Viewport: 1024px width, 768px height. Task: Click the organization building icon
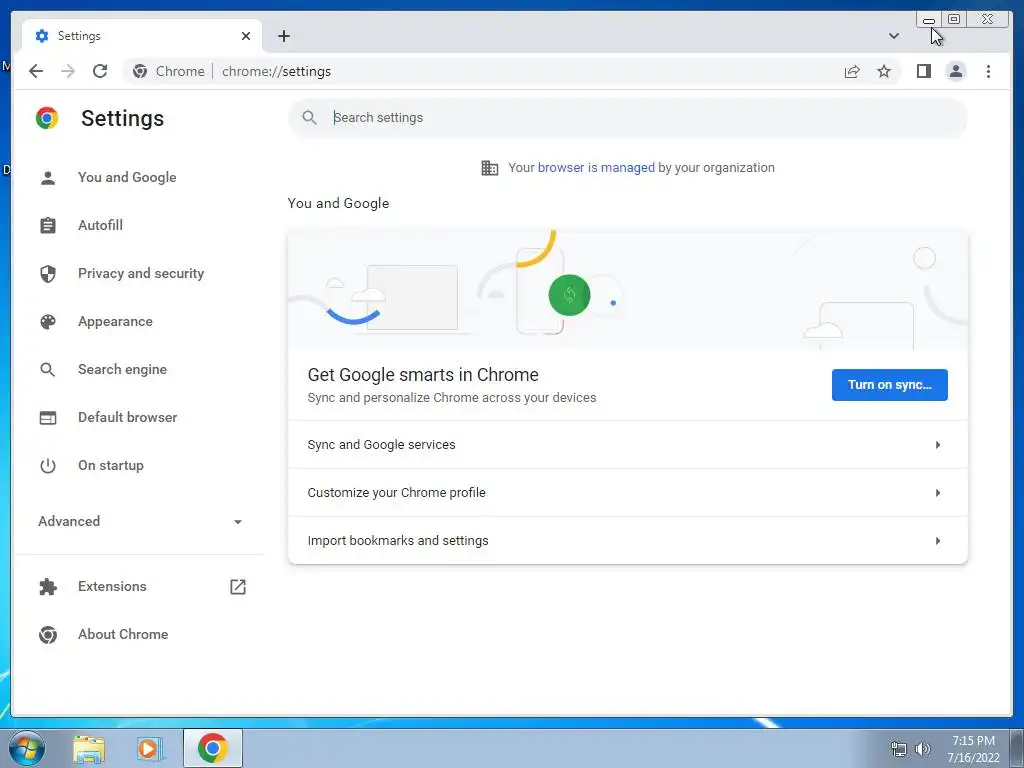pyautogui.click(x=489, y=168)
